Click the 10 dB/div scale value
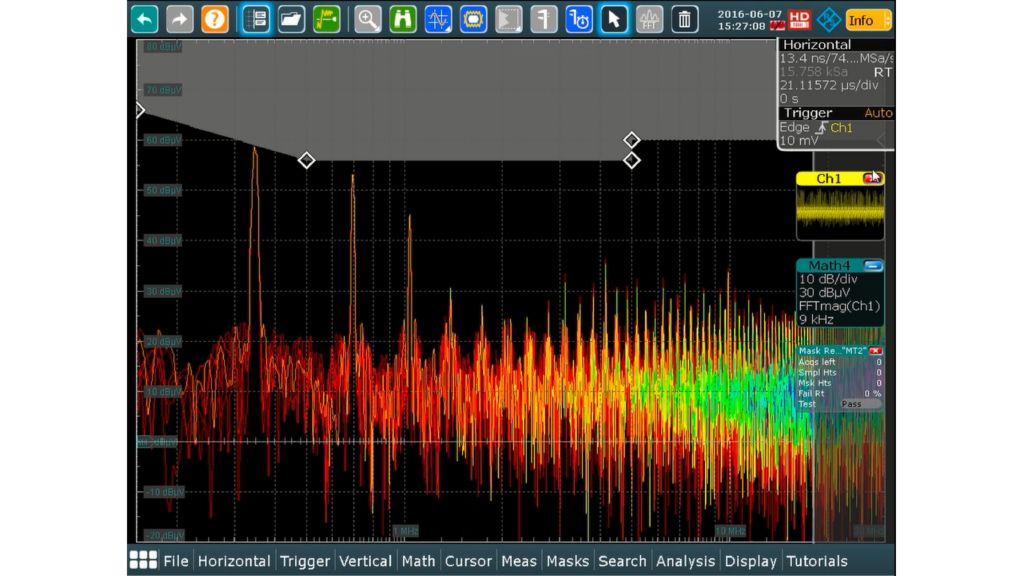1024x576 pixels. (828, 279)
